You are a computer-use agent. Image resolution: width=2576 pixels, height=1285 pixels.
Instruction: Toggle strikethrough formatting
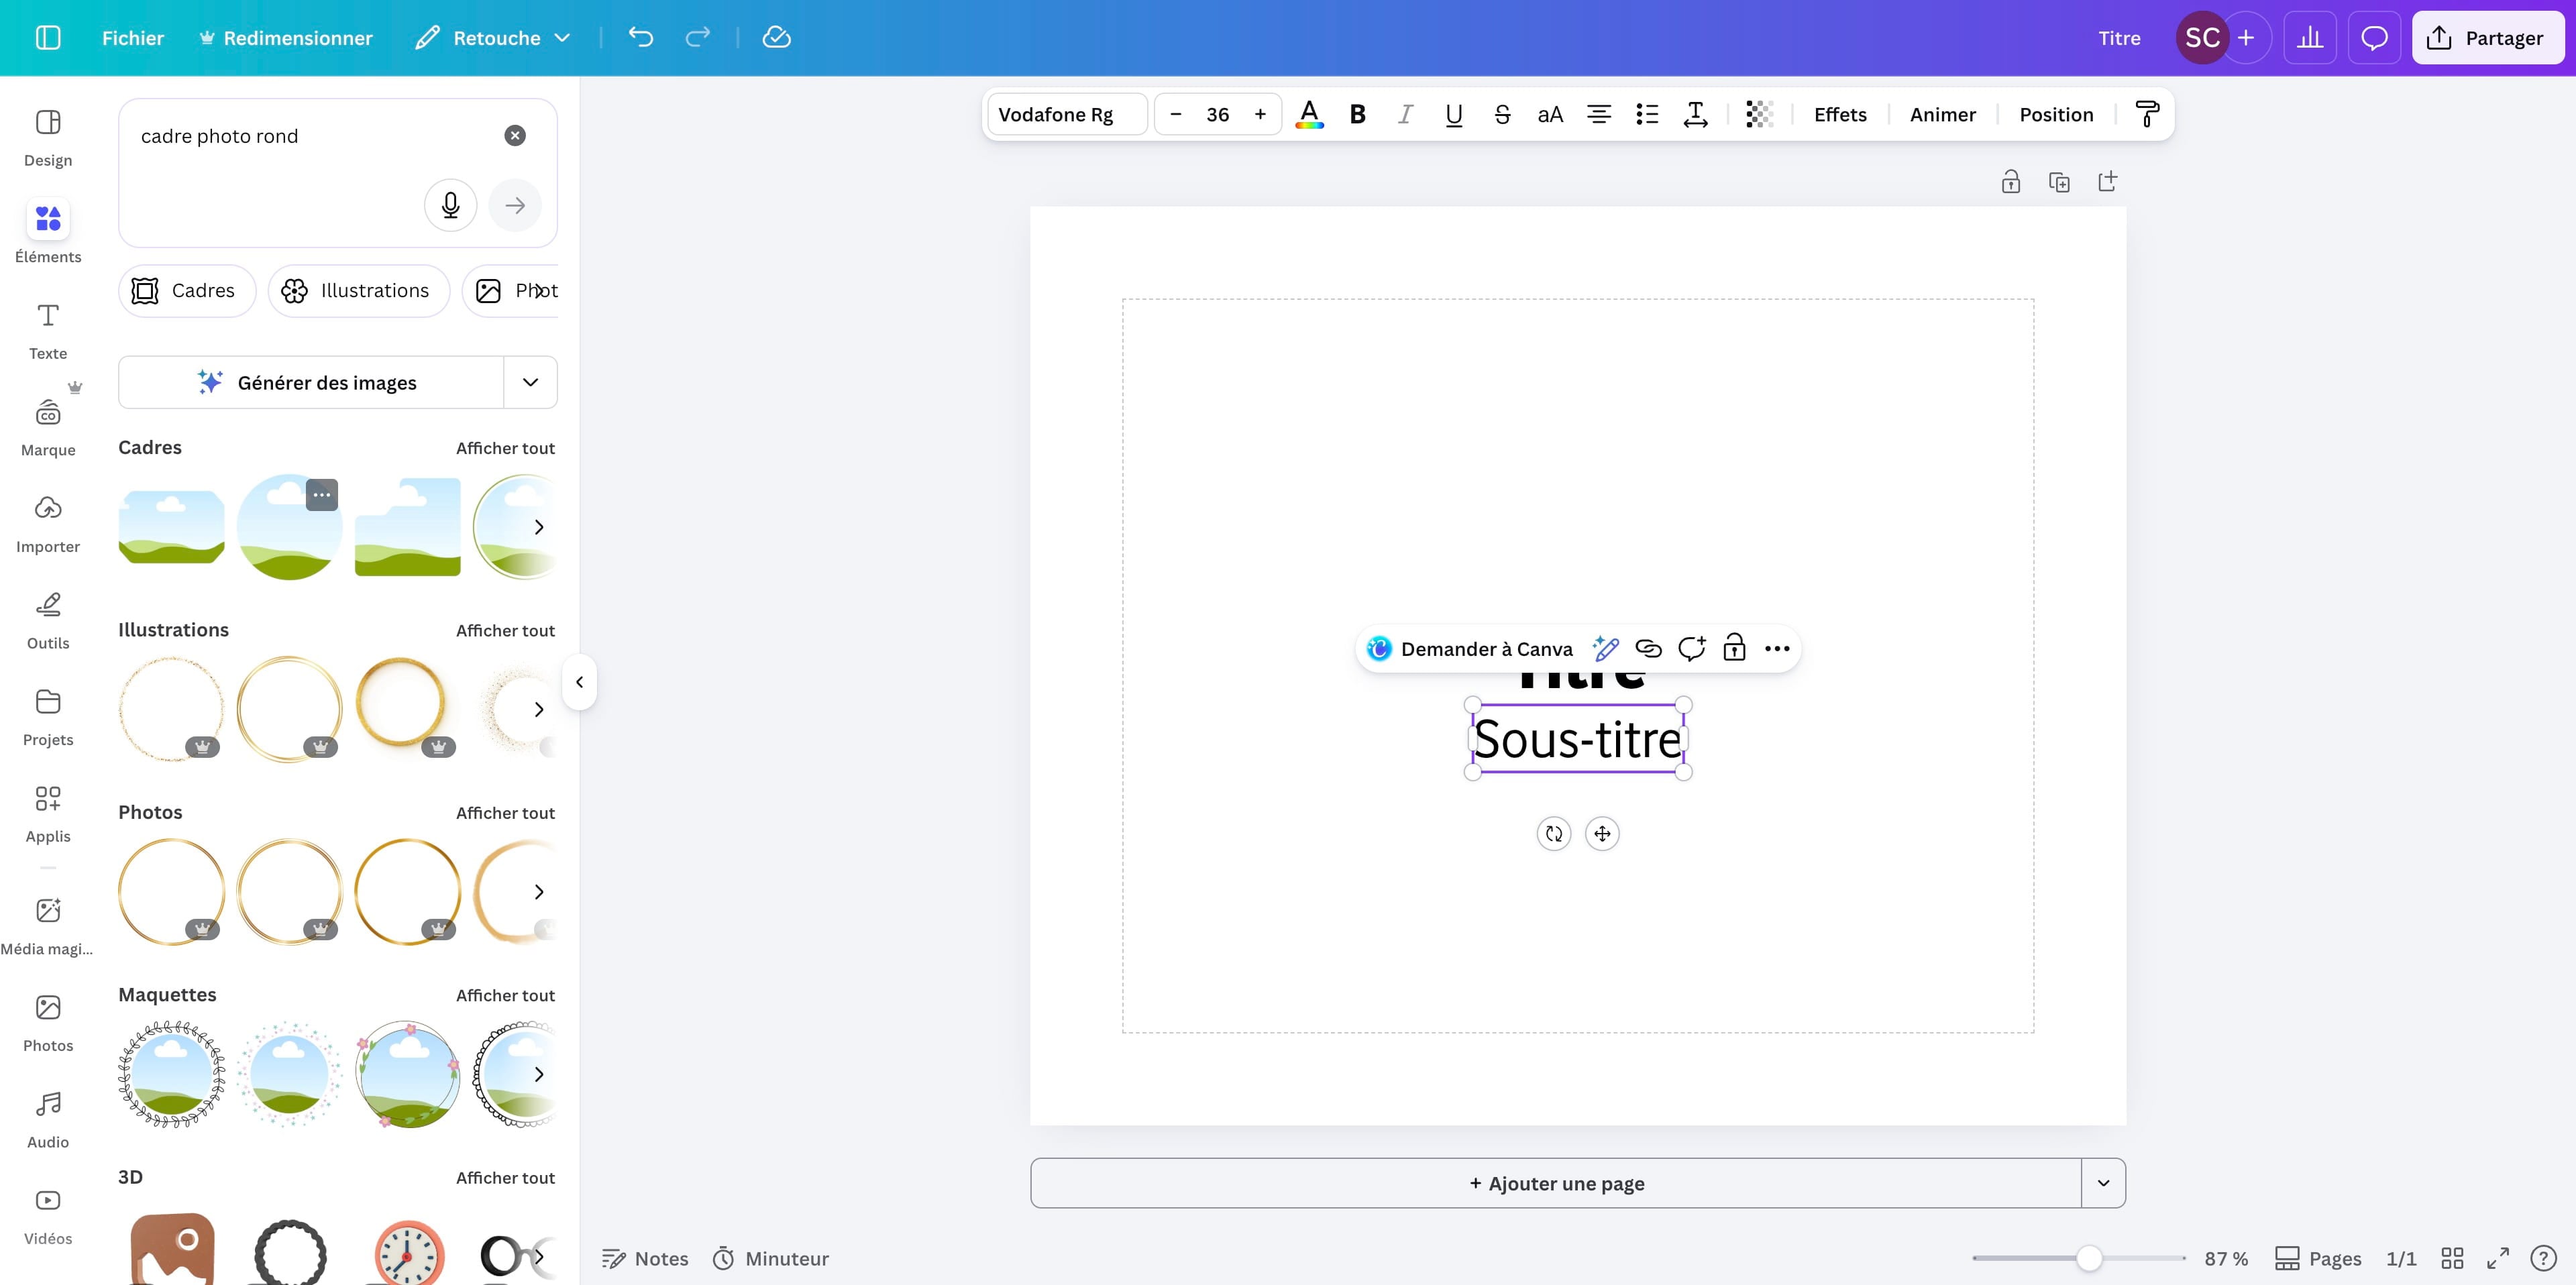click(1502, 114)
